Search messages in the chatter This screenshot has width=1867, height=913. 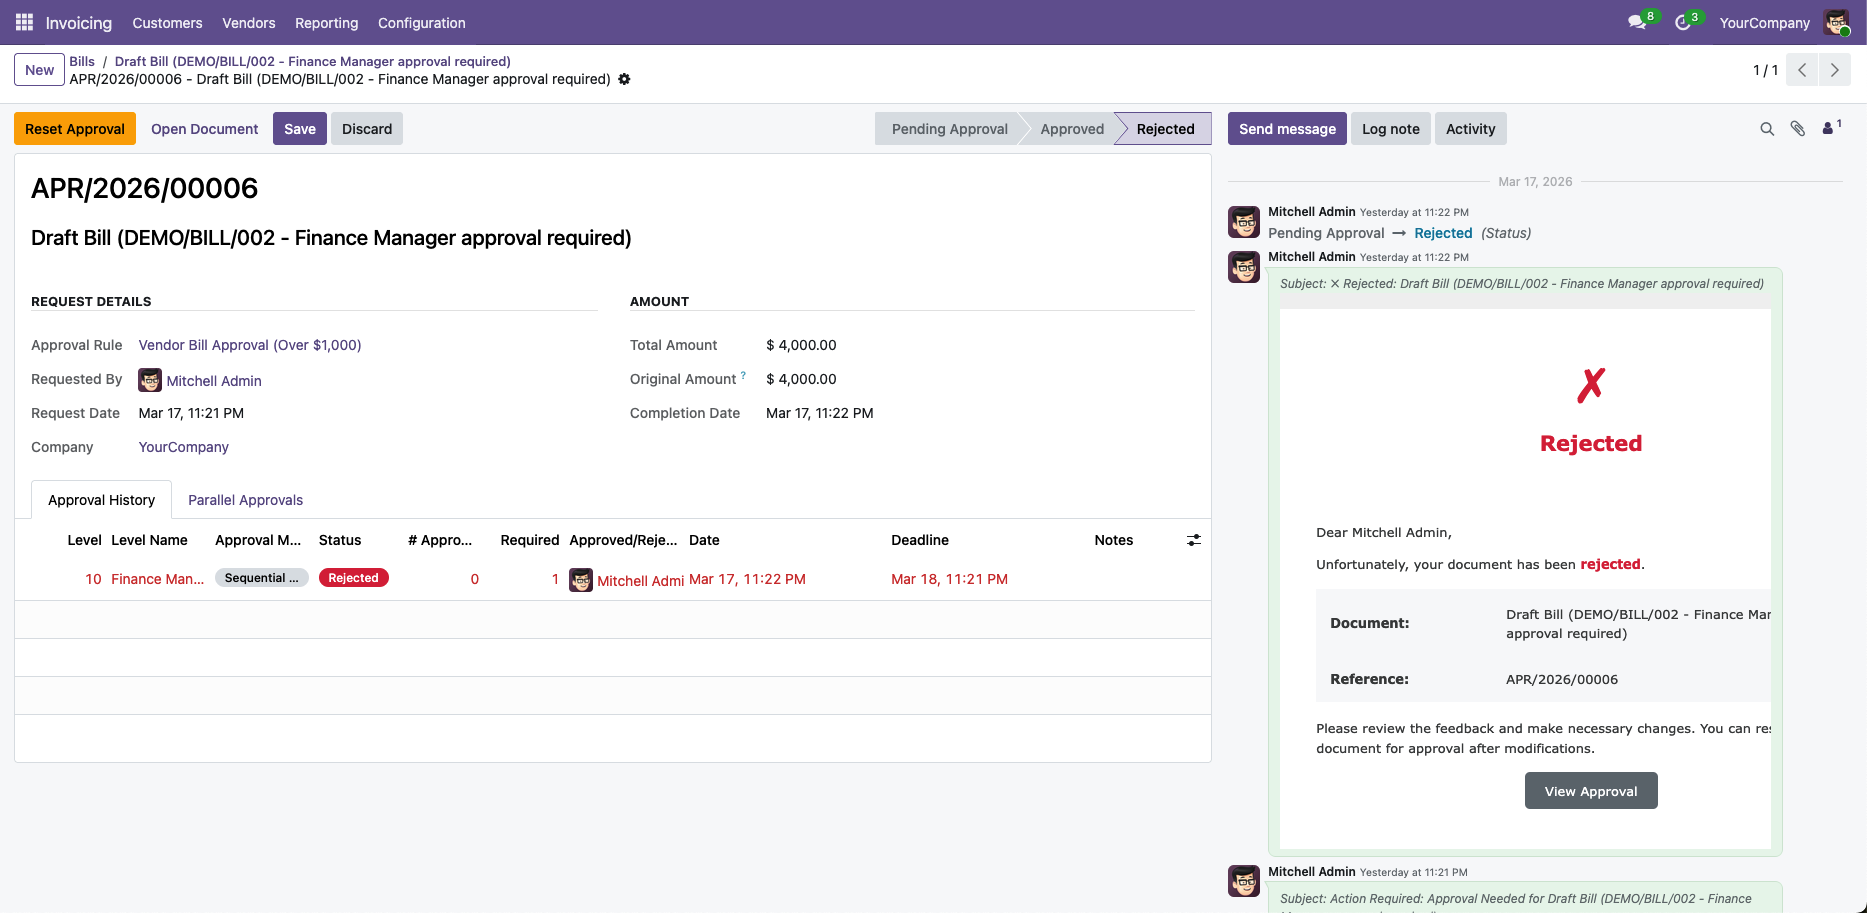[x=1767, y=129]
